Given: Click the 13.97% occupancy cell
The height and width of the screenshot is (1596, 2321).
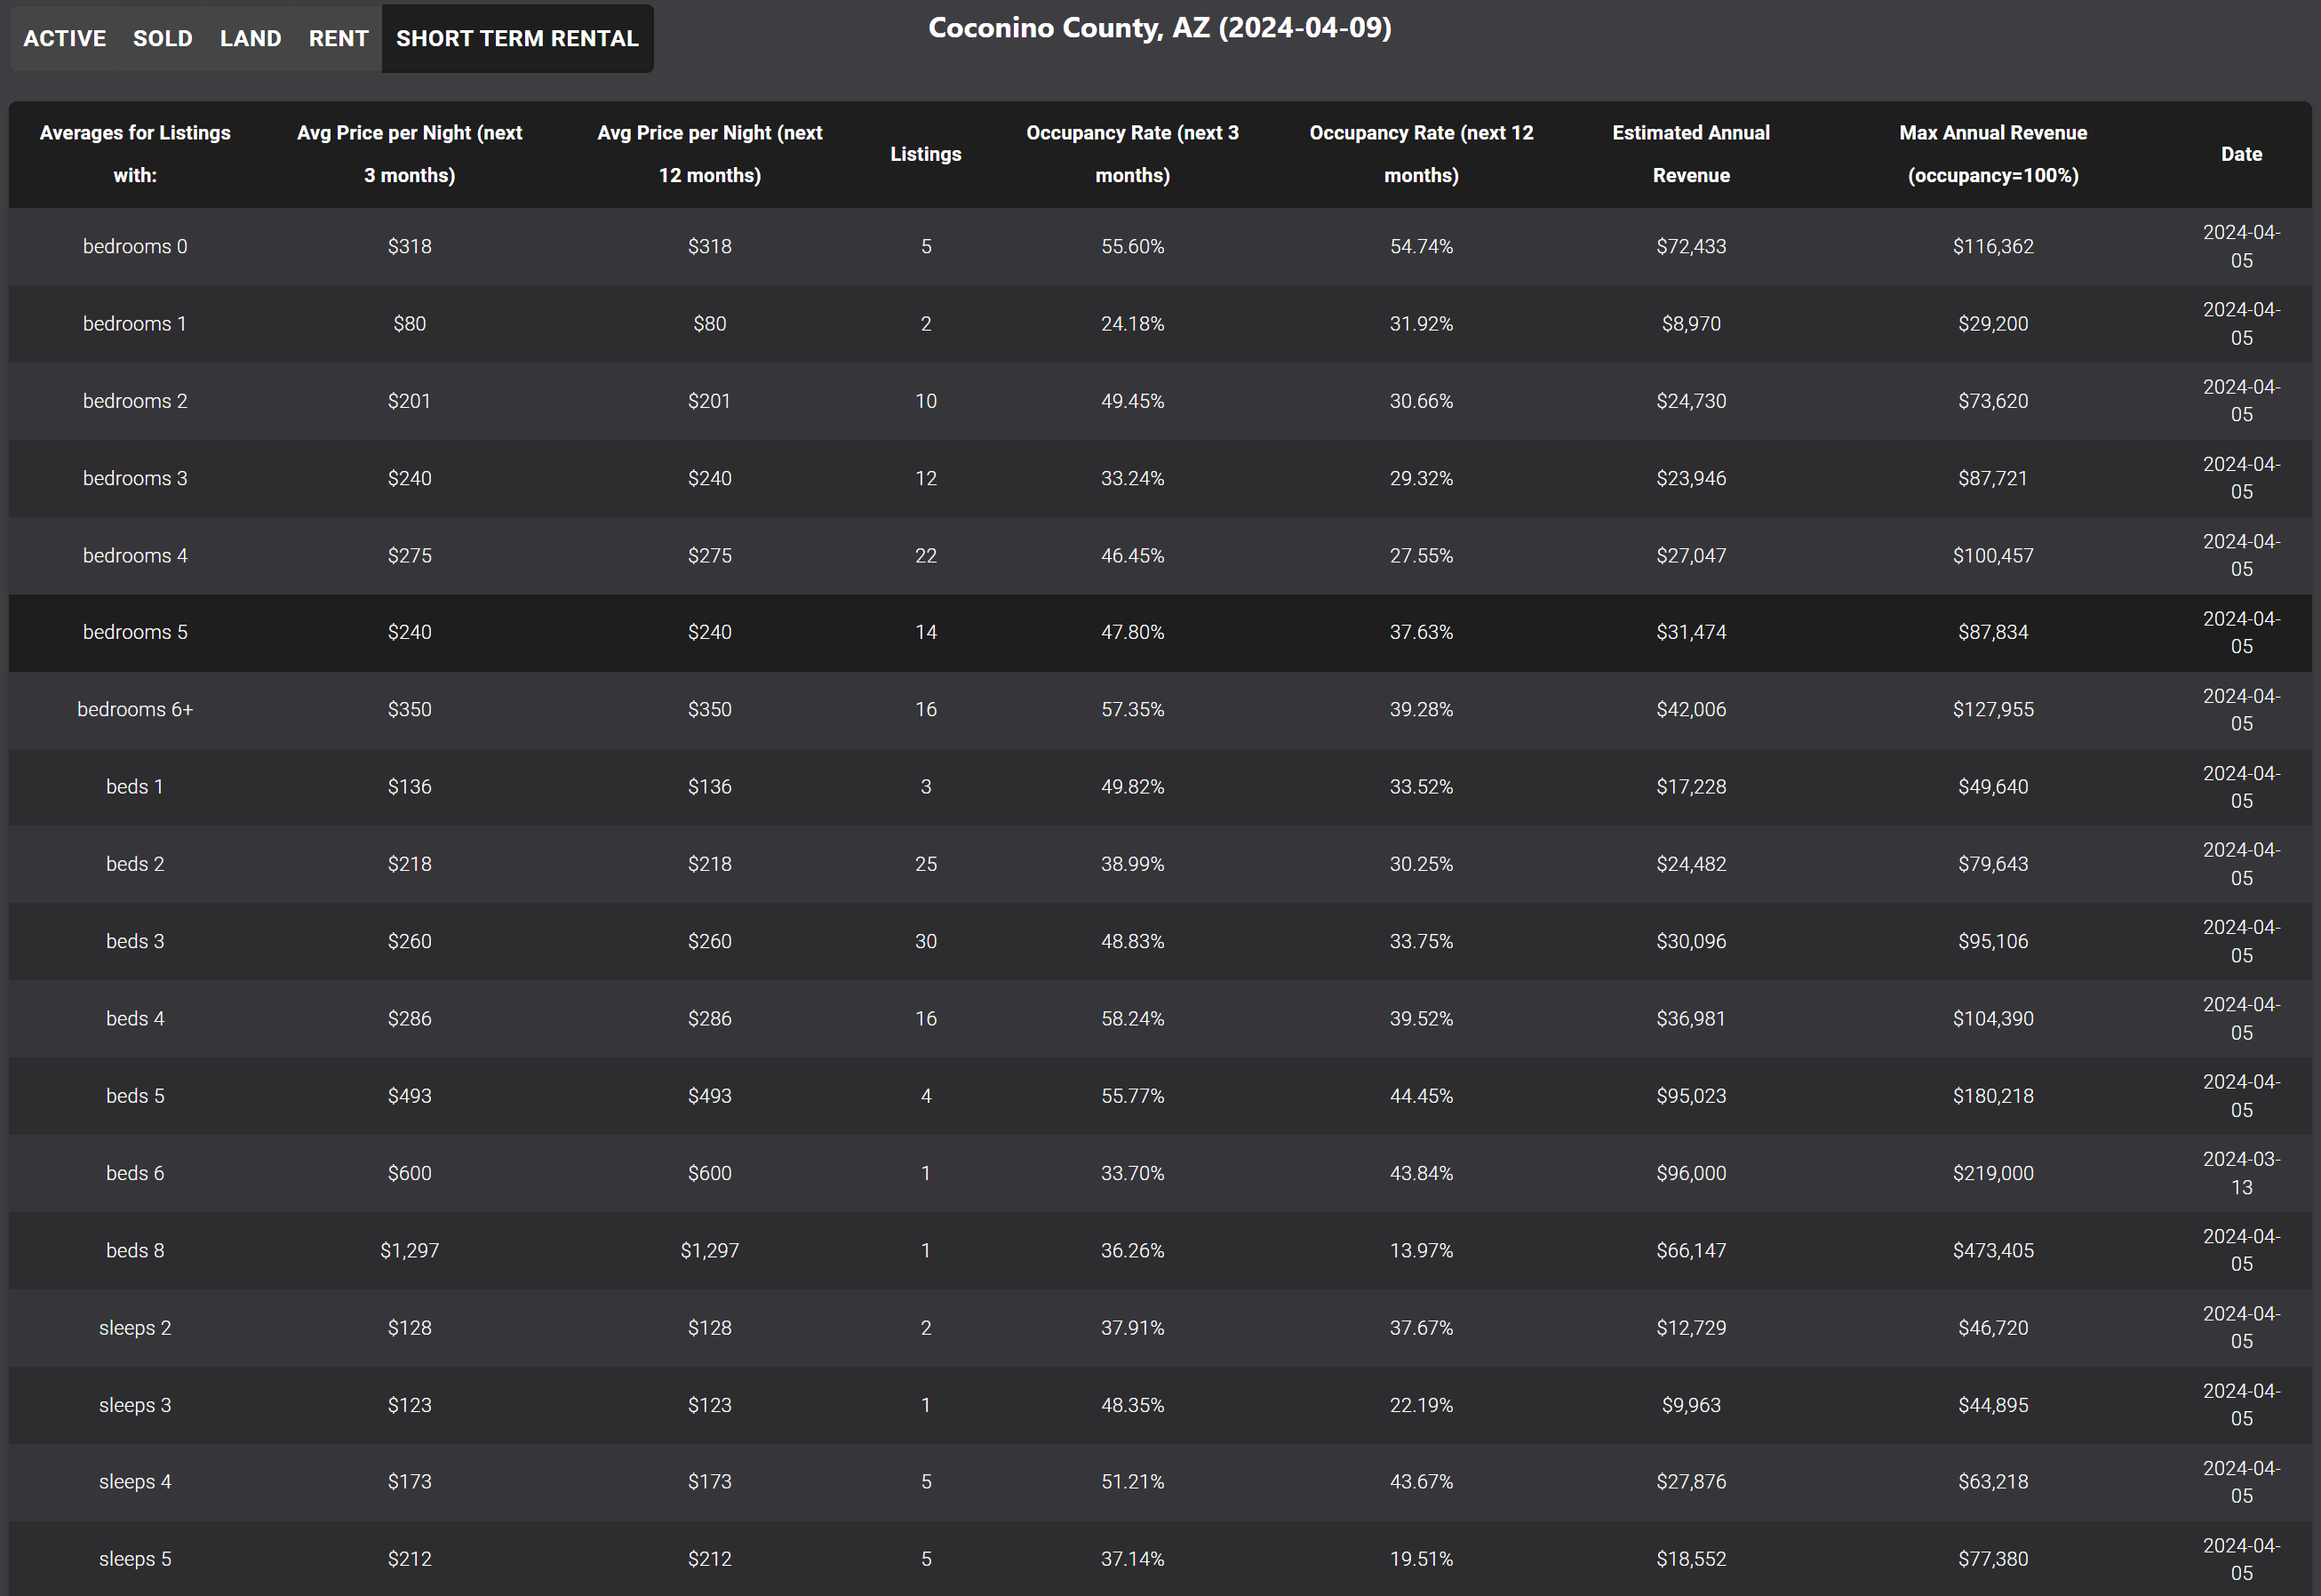Looking at the screenshot, I should coord(1421,1250).
